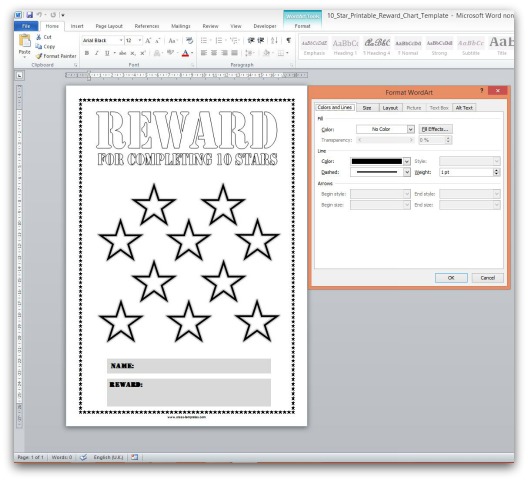
Task: Open the References tab
Action: [146, 26]
